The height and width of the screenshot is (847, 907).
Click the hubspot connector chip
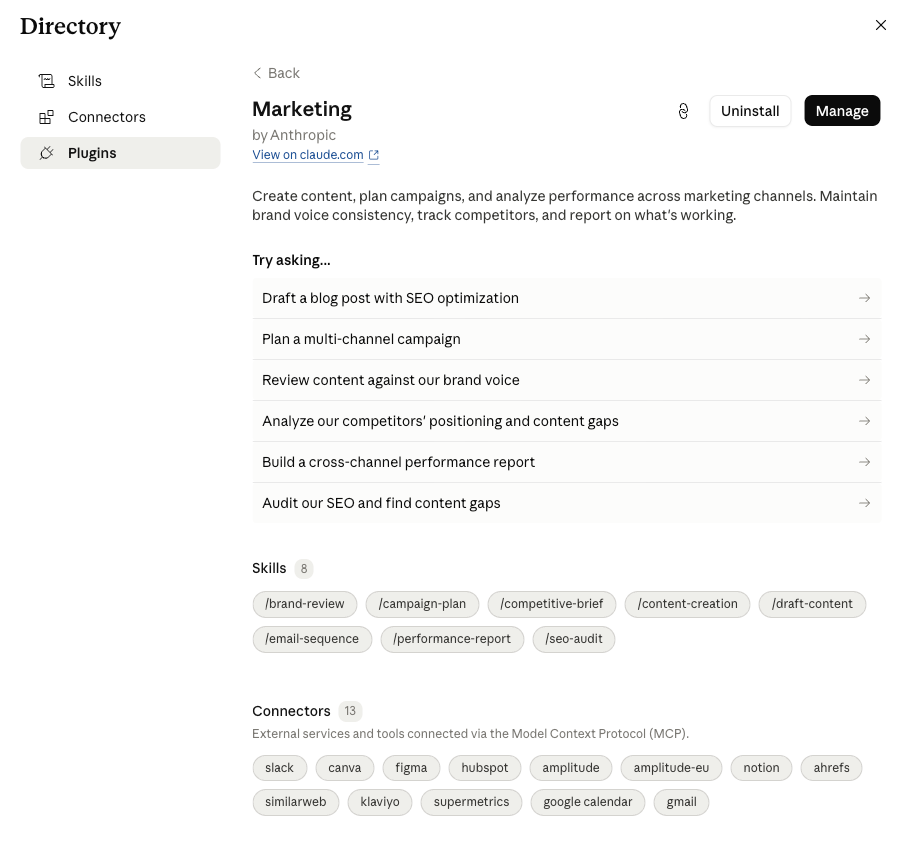tap(485, 768)
